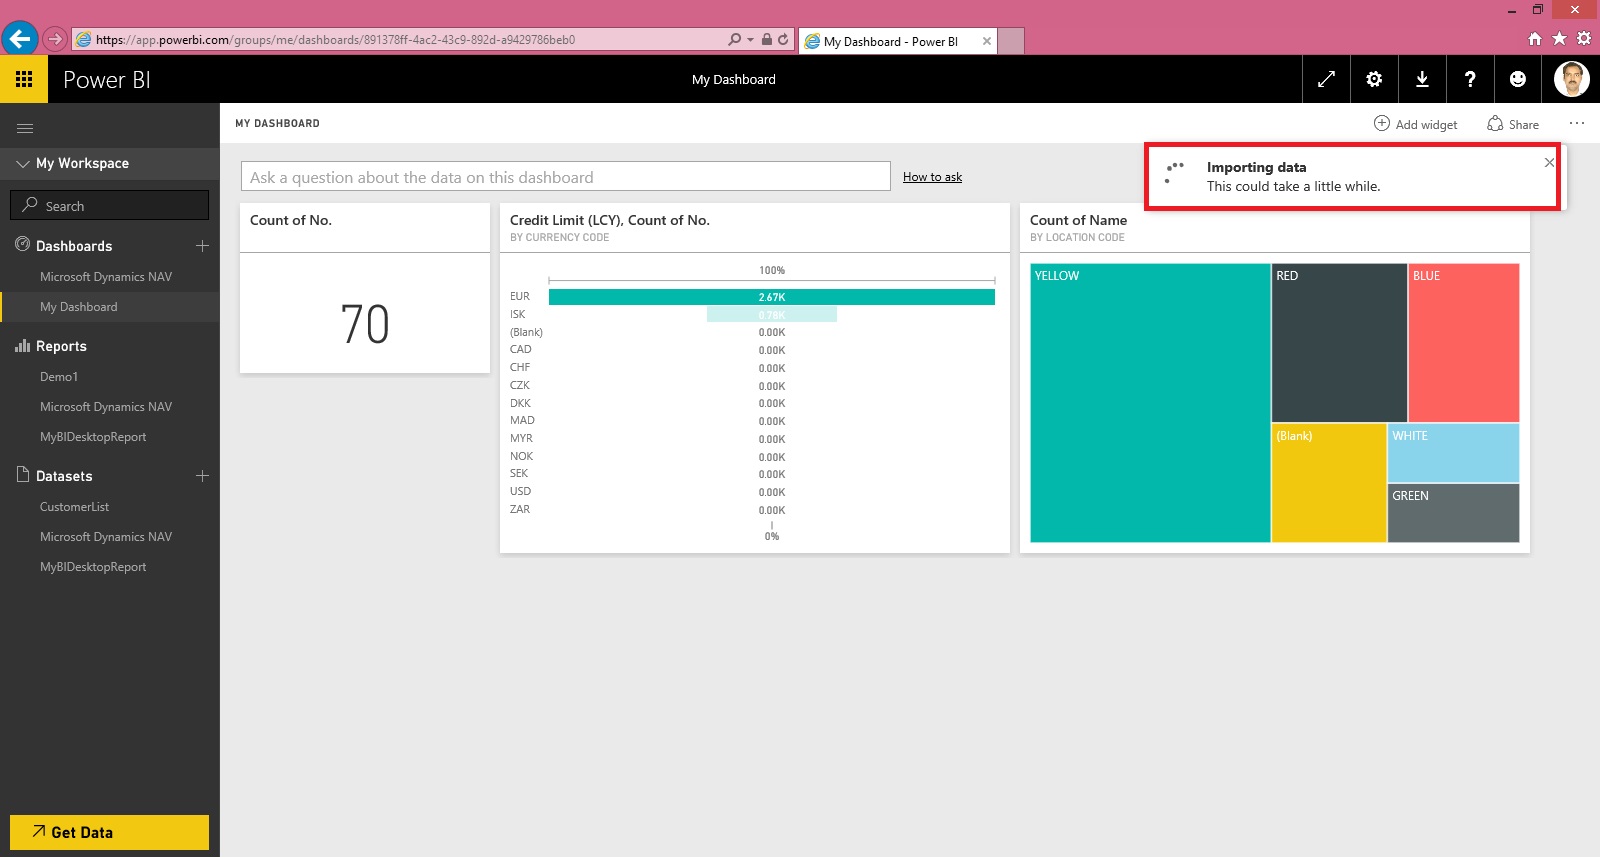Add a new dataset plus icon
1600x857 pixels.
[x=202, y=475]
